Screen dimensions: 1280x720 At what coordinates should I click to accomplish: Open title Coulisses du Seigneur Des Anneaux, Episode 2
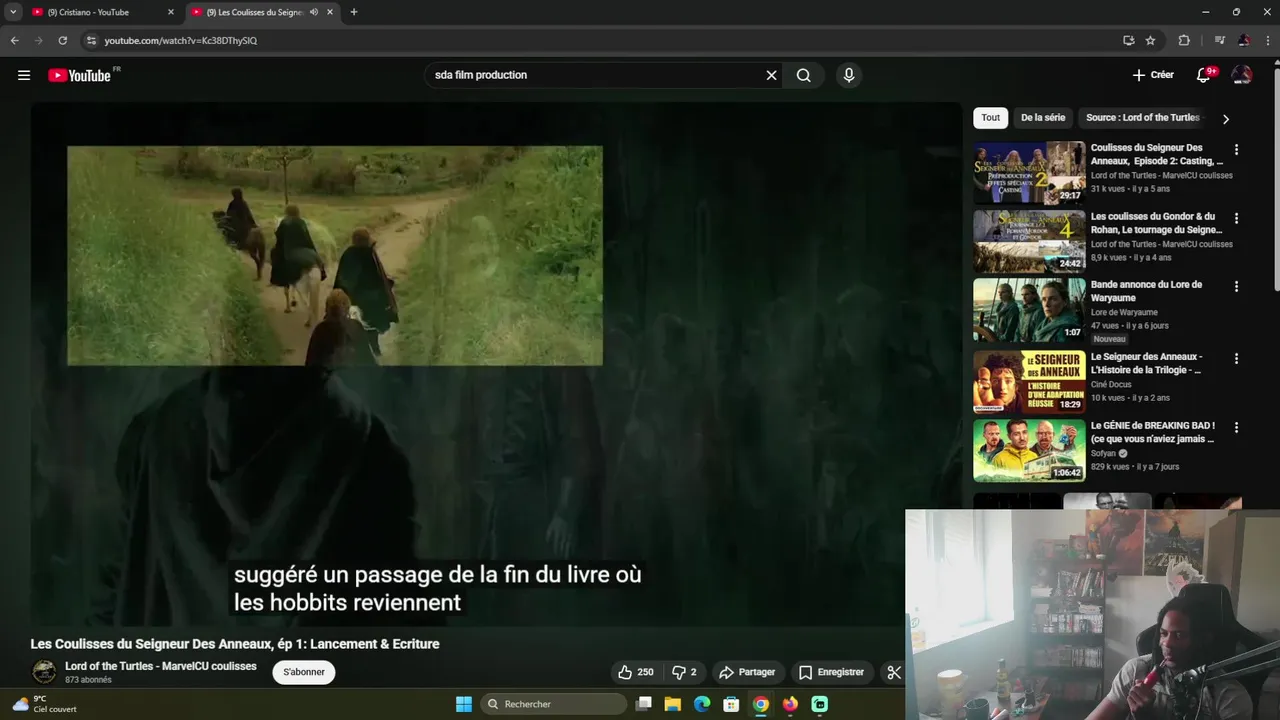tap(1156, 154)
